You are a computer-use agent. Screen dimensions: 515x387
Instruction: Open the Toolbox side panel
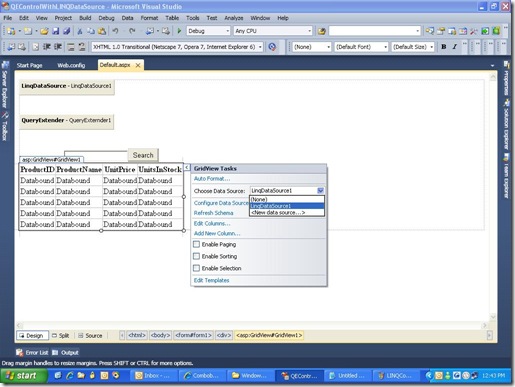[5, 126]
